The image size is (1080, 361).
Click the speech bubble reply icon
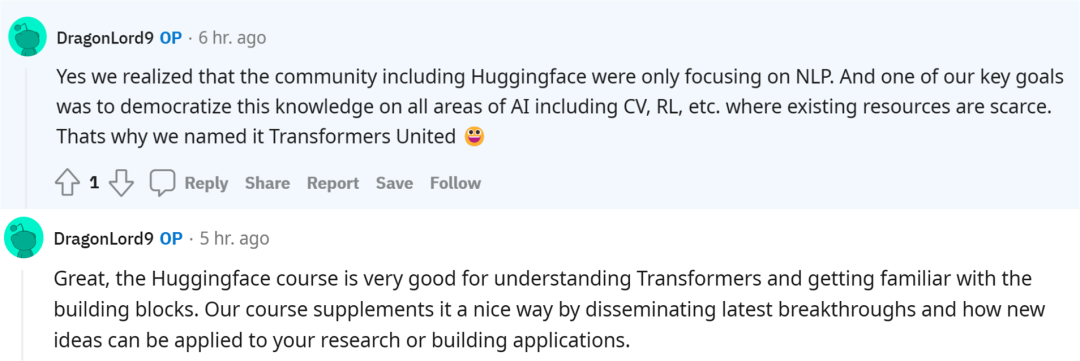click(163, 183)
